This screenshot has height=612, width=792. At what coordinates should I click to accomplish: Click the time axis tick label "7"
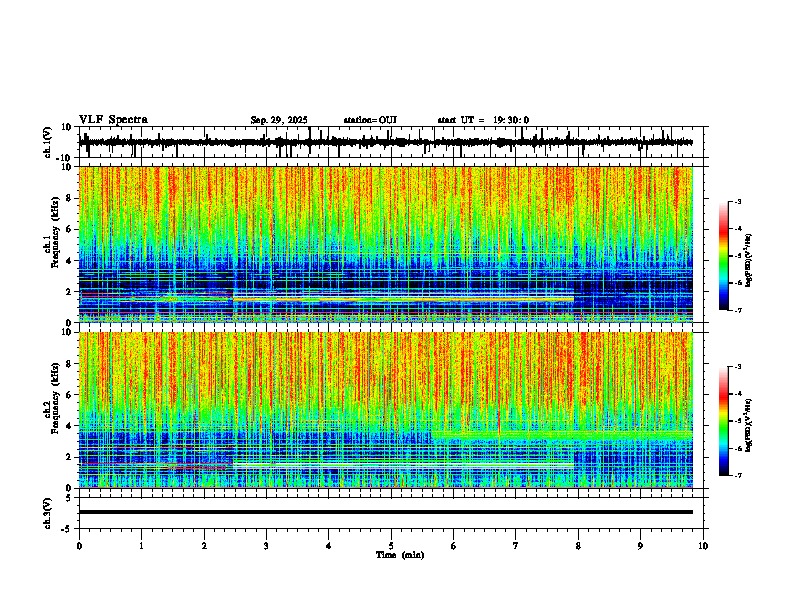[516, 546]
